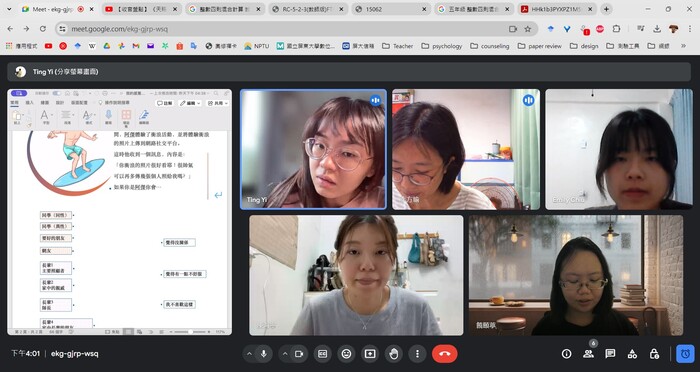Open media controls icon in toolbar
This screenshot has width=700, height=372.
pos(641,29)
